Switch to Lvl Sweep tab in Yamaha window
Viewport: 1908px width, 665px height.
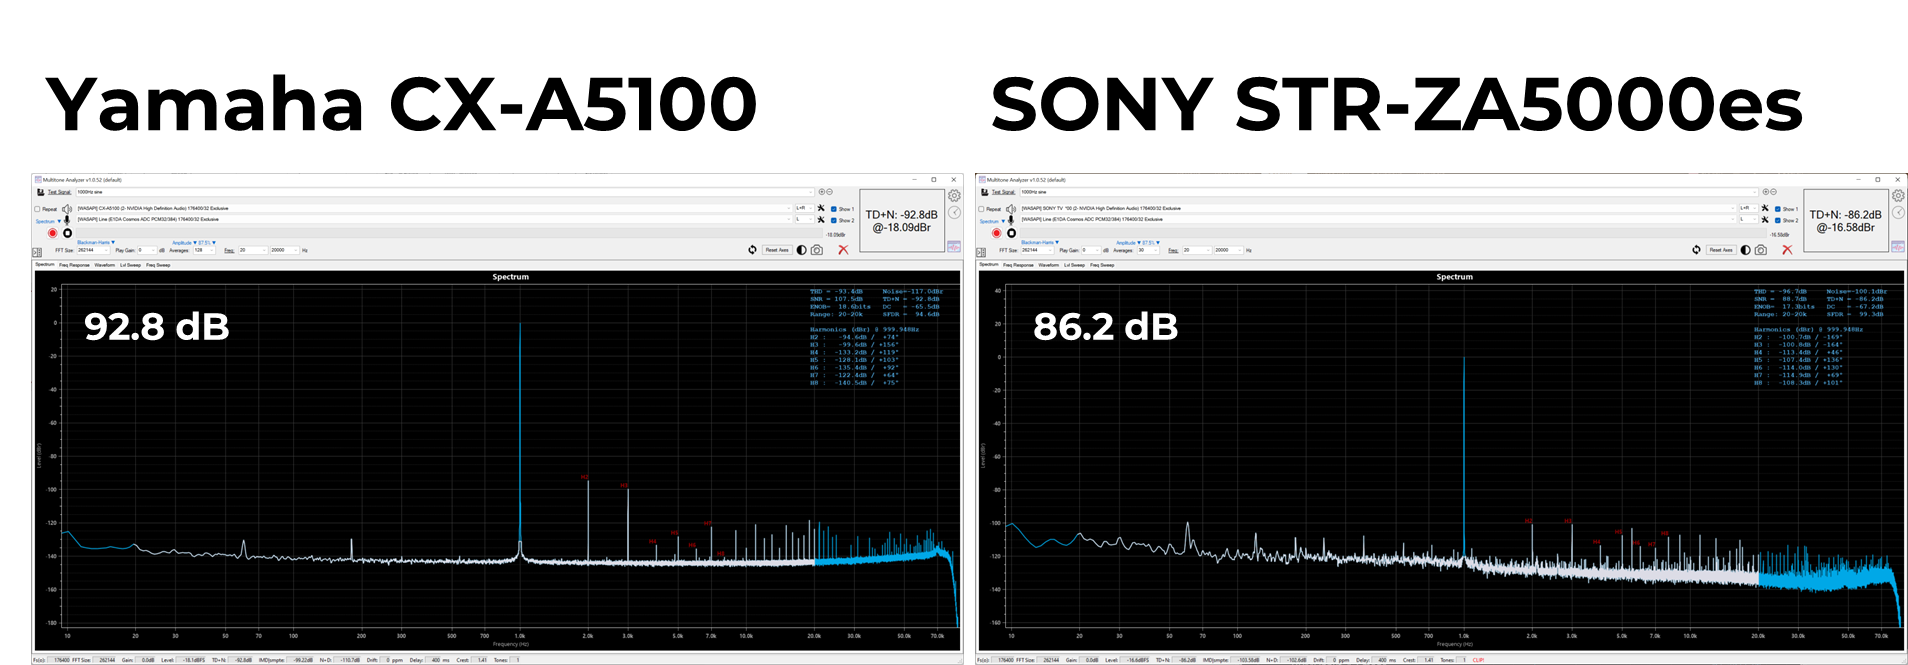[x=131, y=265]
